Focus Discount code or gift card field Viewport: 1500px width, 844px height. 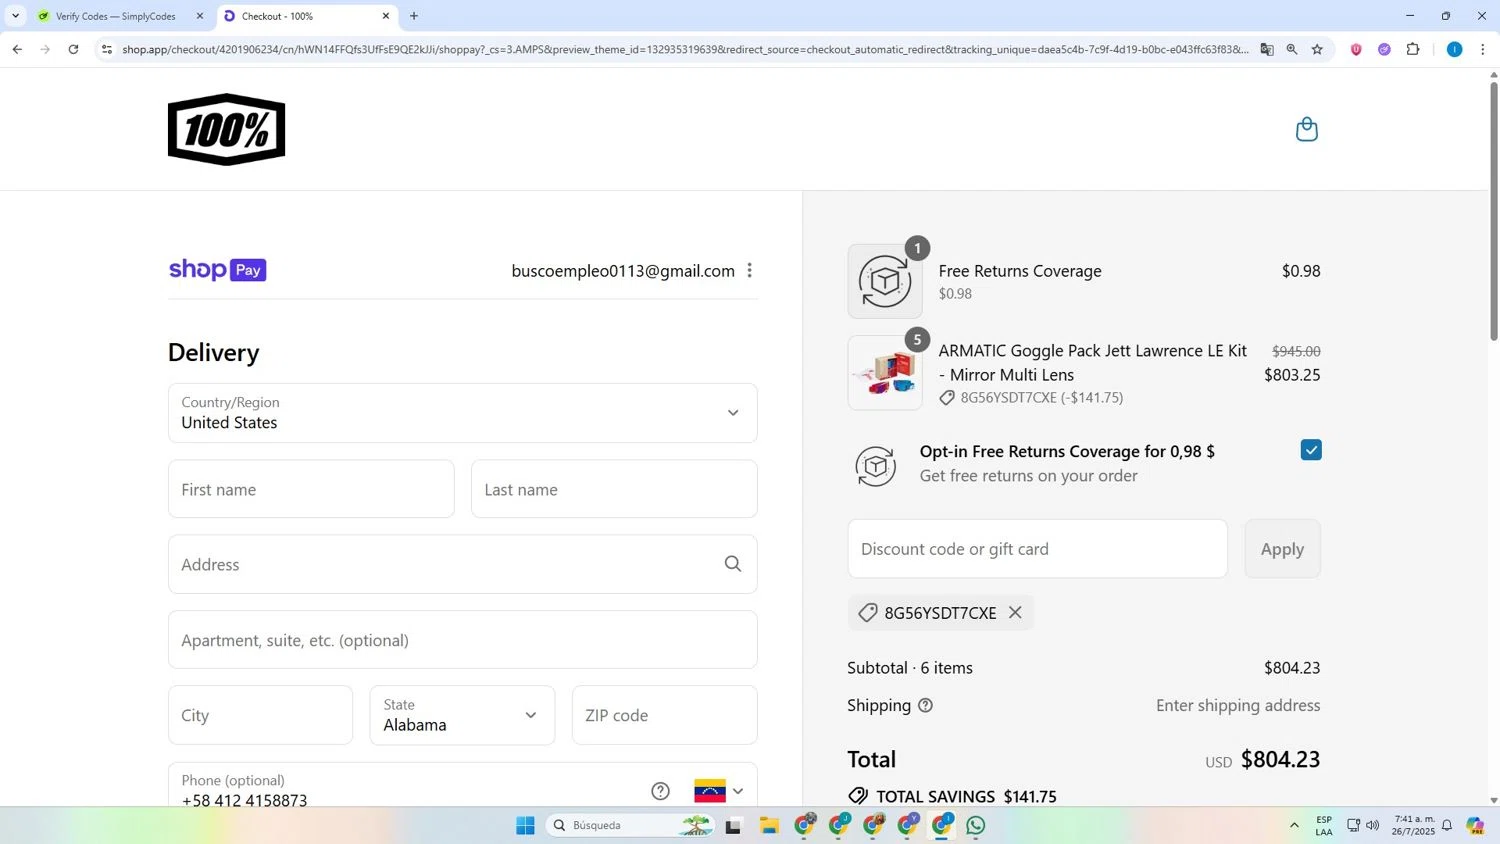click(x=1037, y=548)
